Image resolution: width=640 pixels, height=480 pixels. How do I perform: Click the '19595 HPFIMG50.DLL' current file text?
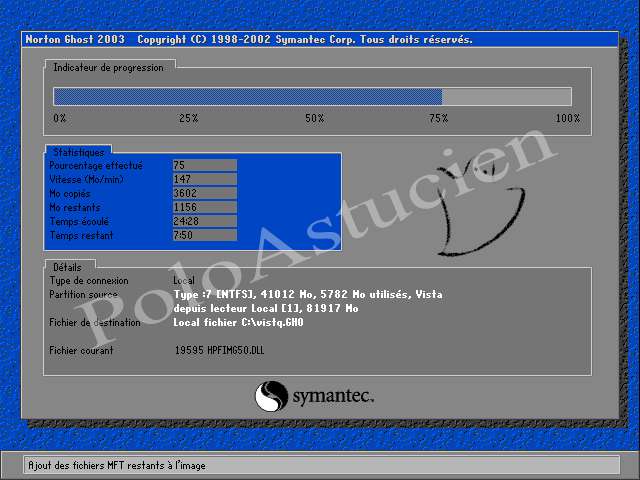pos(220,350)
